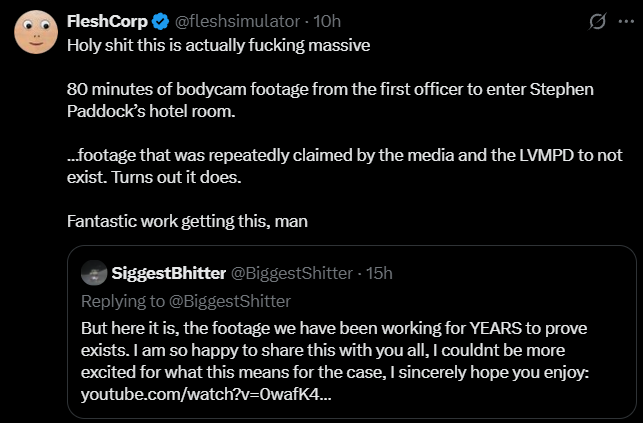This screenshot has height=423, width=643.
Task: Click the blue verified badge beside FleshCorp
Action: click(161, 21)
